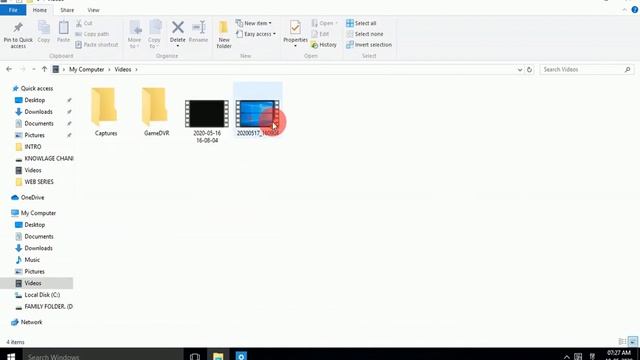Open the recent locations dropdown arrow
This screenshot has width=640, height=360.
pos(33,69)
